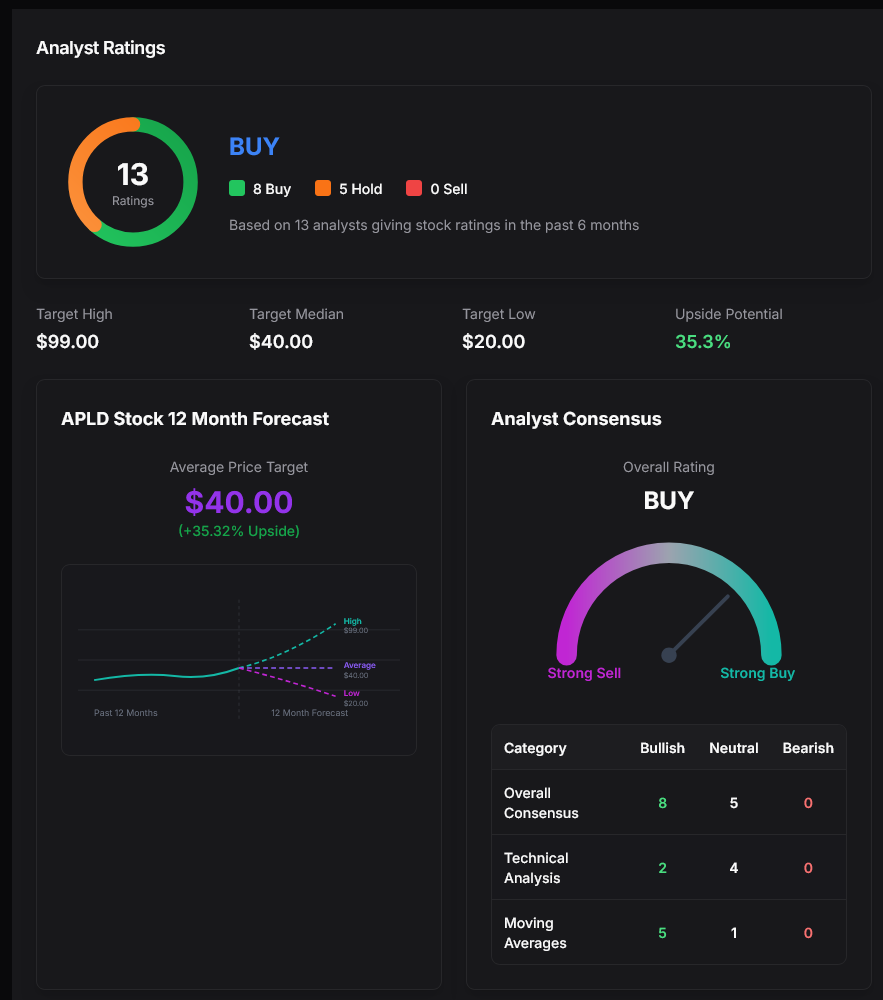The width and height of the screenshot is (883, 1000).
Task: Click the red Sell legend swatch
Action: click(414, 188)
